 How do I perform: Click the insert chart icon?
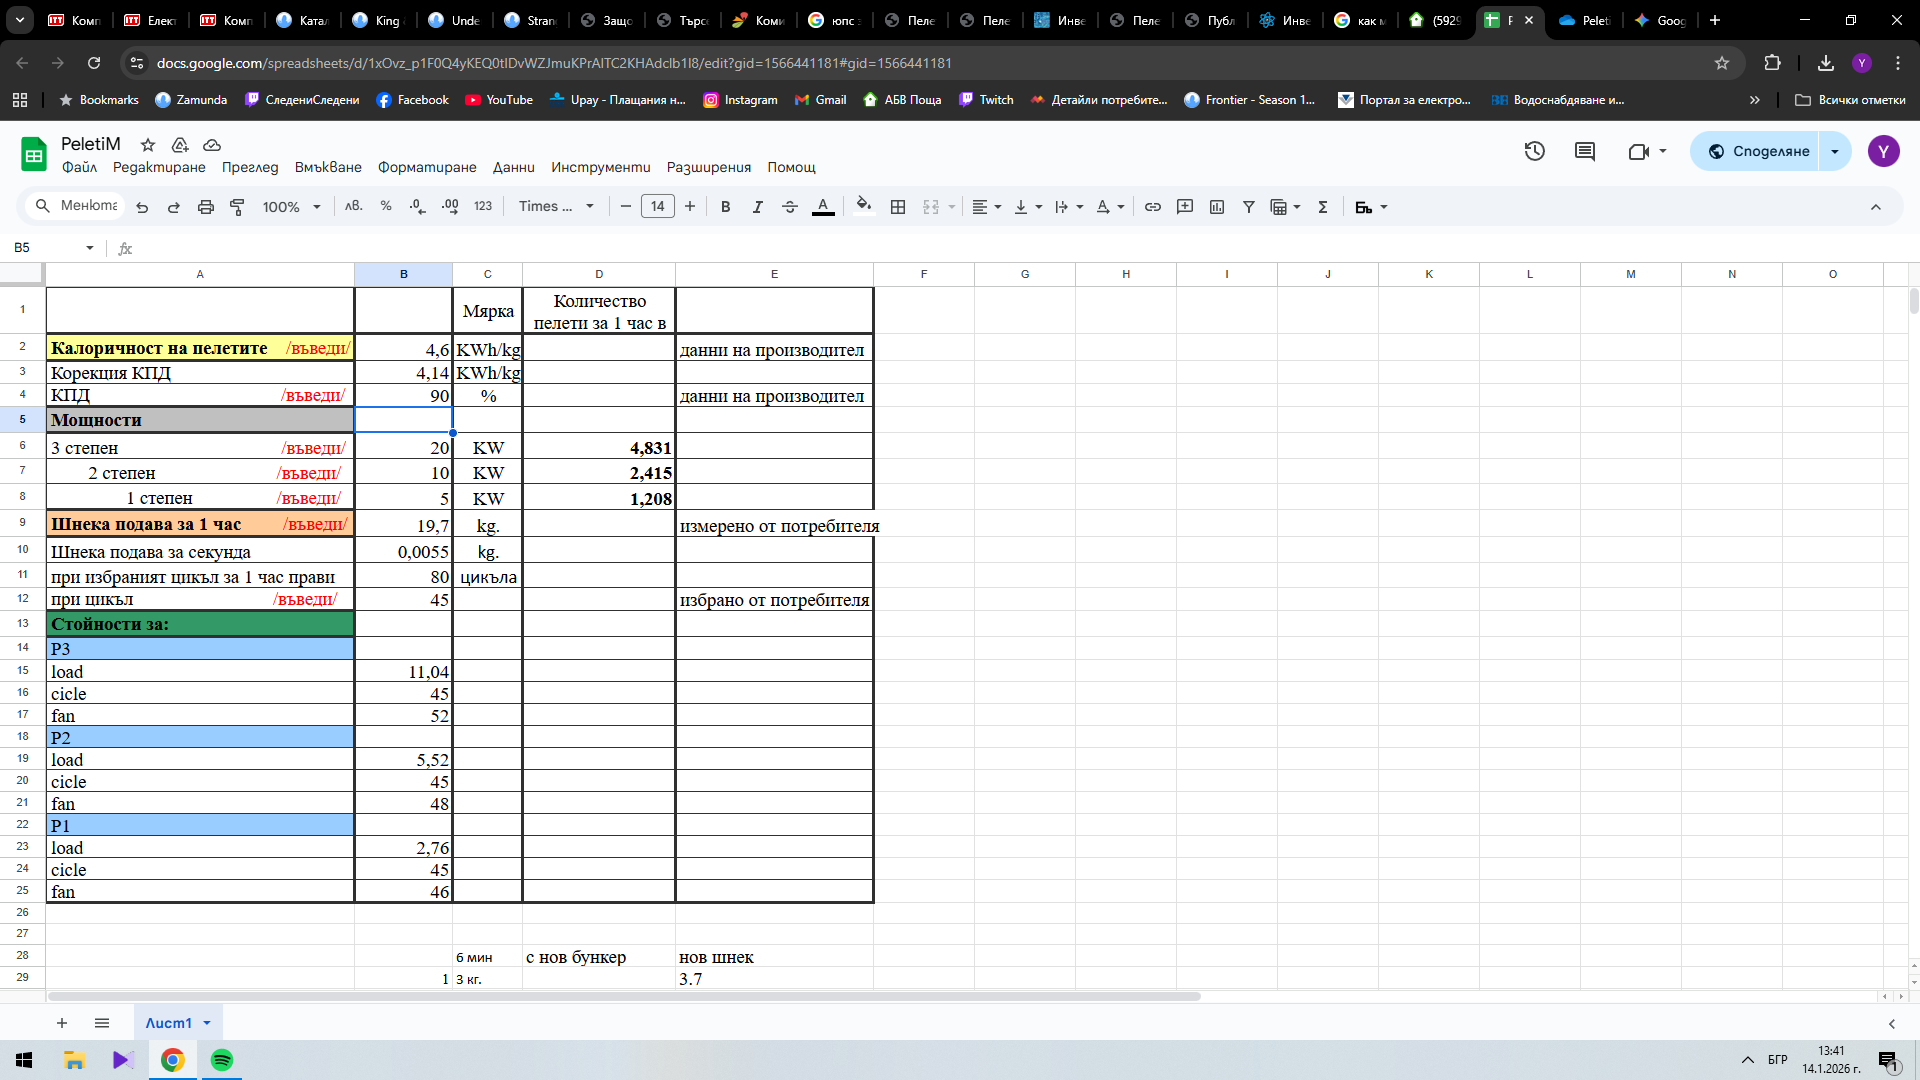1216,207
